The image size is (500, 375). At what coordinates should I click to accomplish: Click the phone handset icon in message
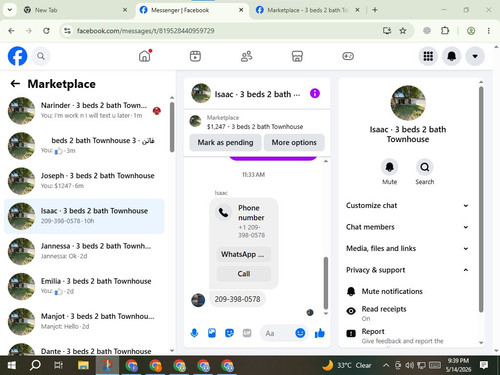[x=224, y=212]
